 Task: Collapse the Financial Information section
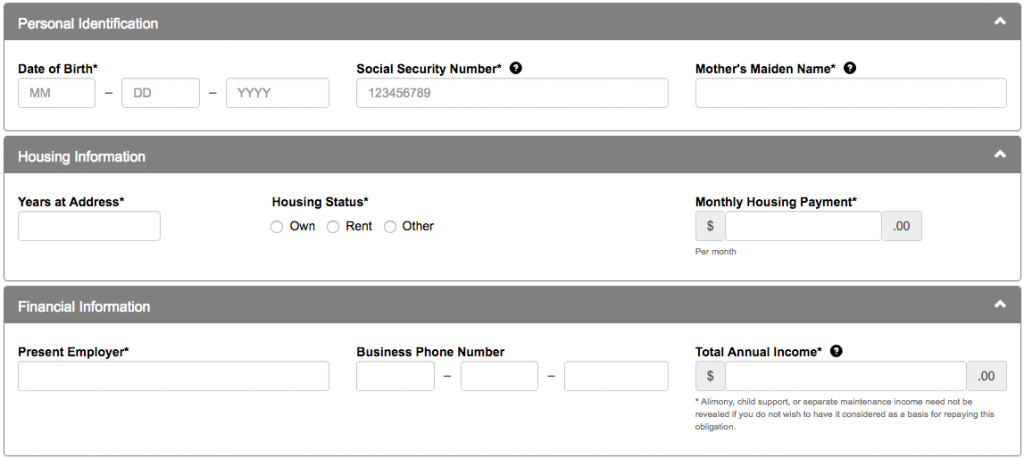[1000, 304]
